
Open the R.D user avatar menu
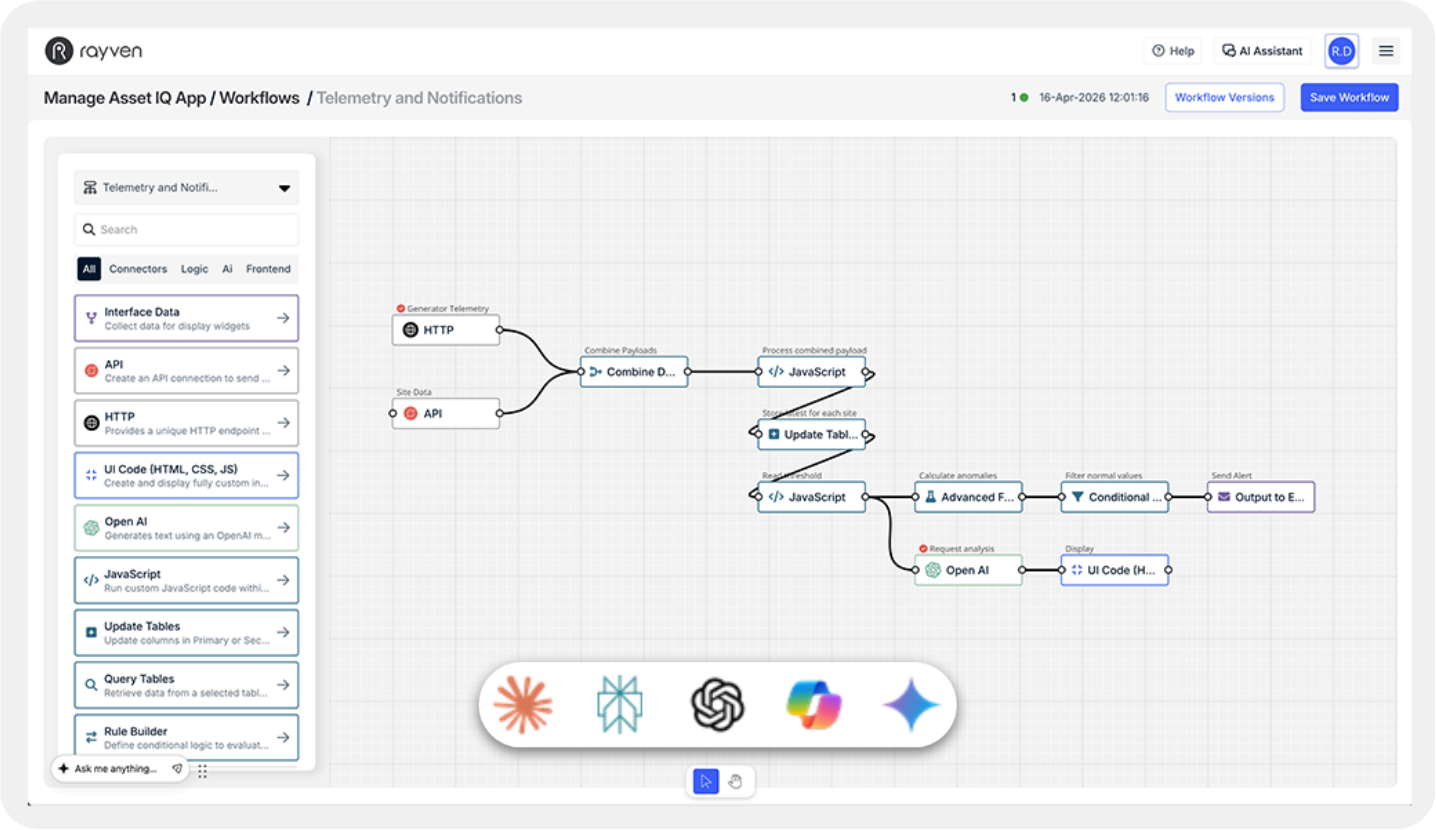coord(1341,51)
